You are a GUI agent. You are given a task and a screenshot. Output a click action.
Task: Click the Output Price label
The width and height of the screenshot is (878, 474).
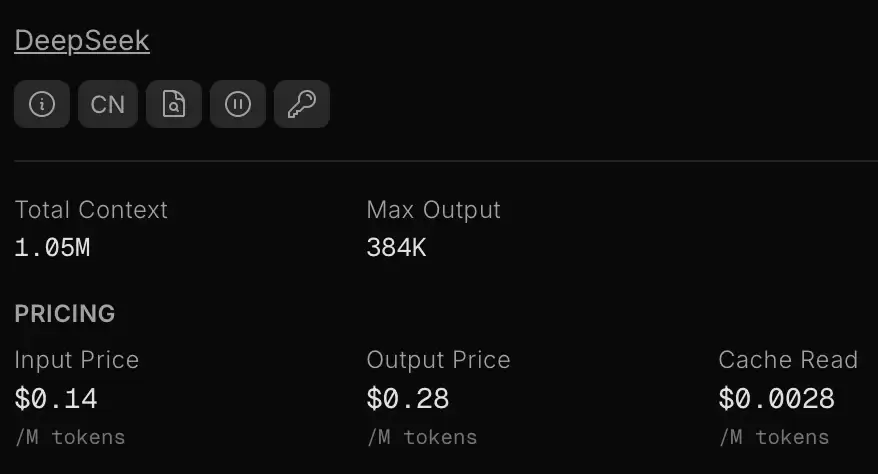pyautogui.click(x=438, y=360)
